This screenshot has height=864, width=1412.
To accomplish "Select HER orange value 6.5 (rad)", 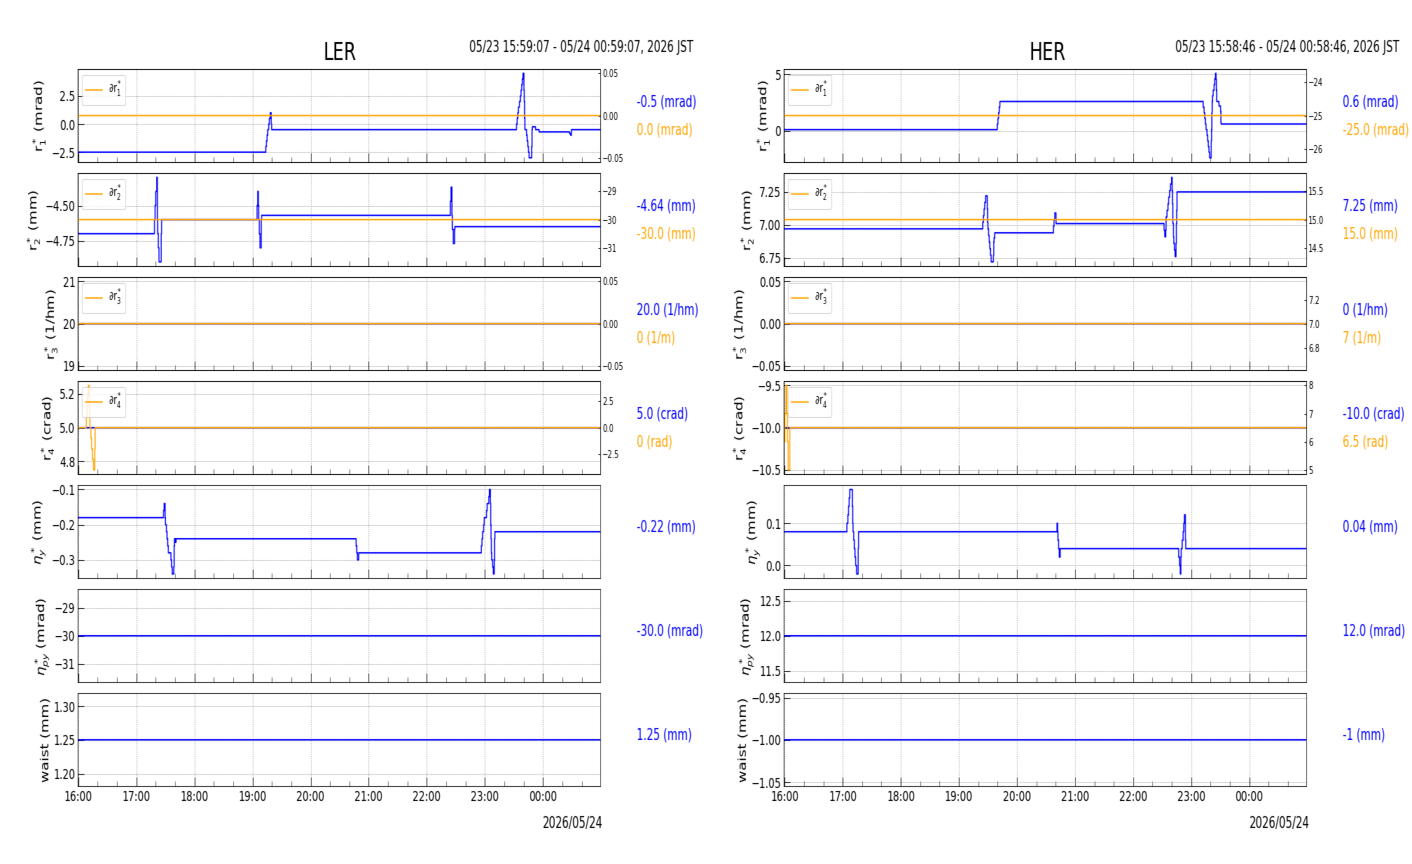I will 1365,442.
